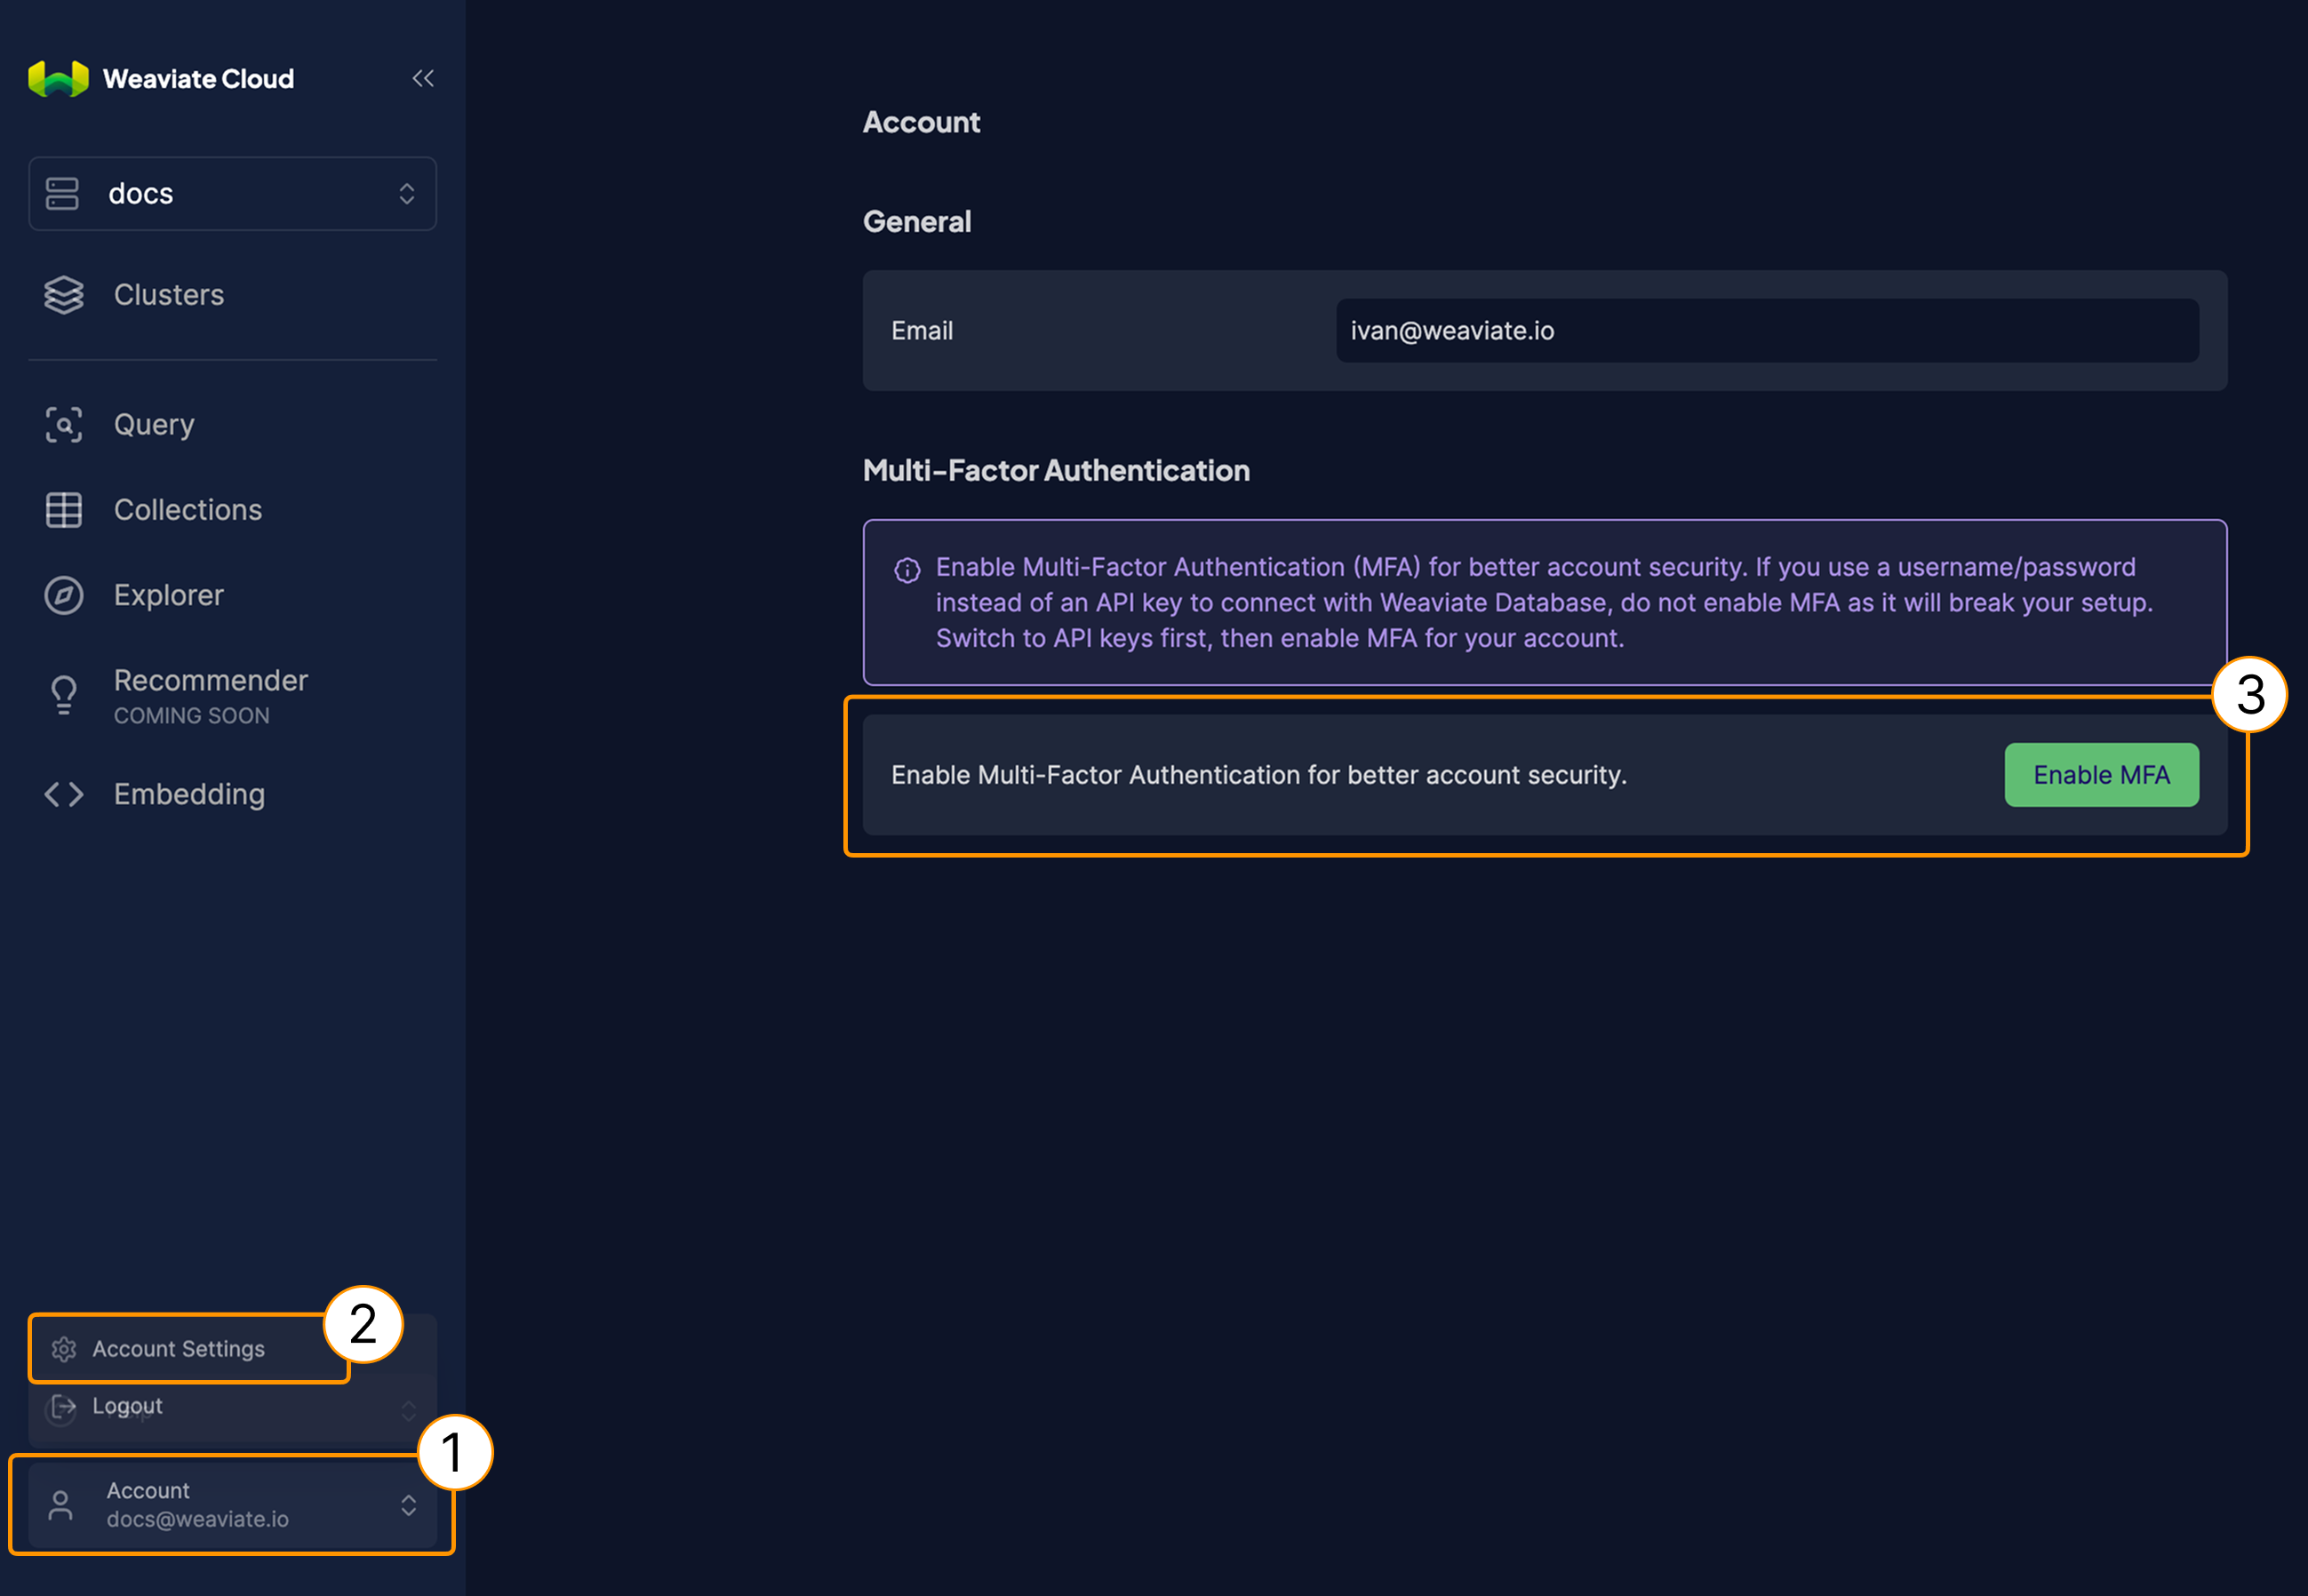2308x1596 pixels.
Task: Click the Weaviate Cloud title text
Action: 198,79
